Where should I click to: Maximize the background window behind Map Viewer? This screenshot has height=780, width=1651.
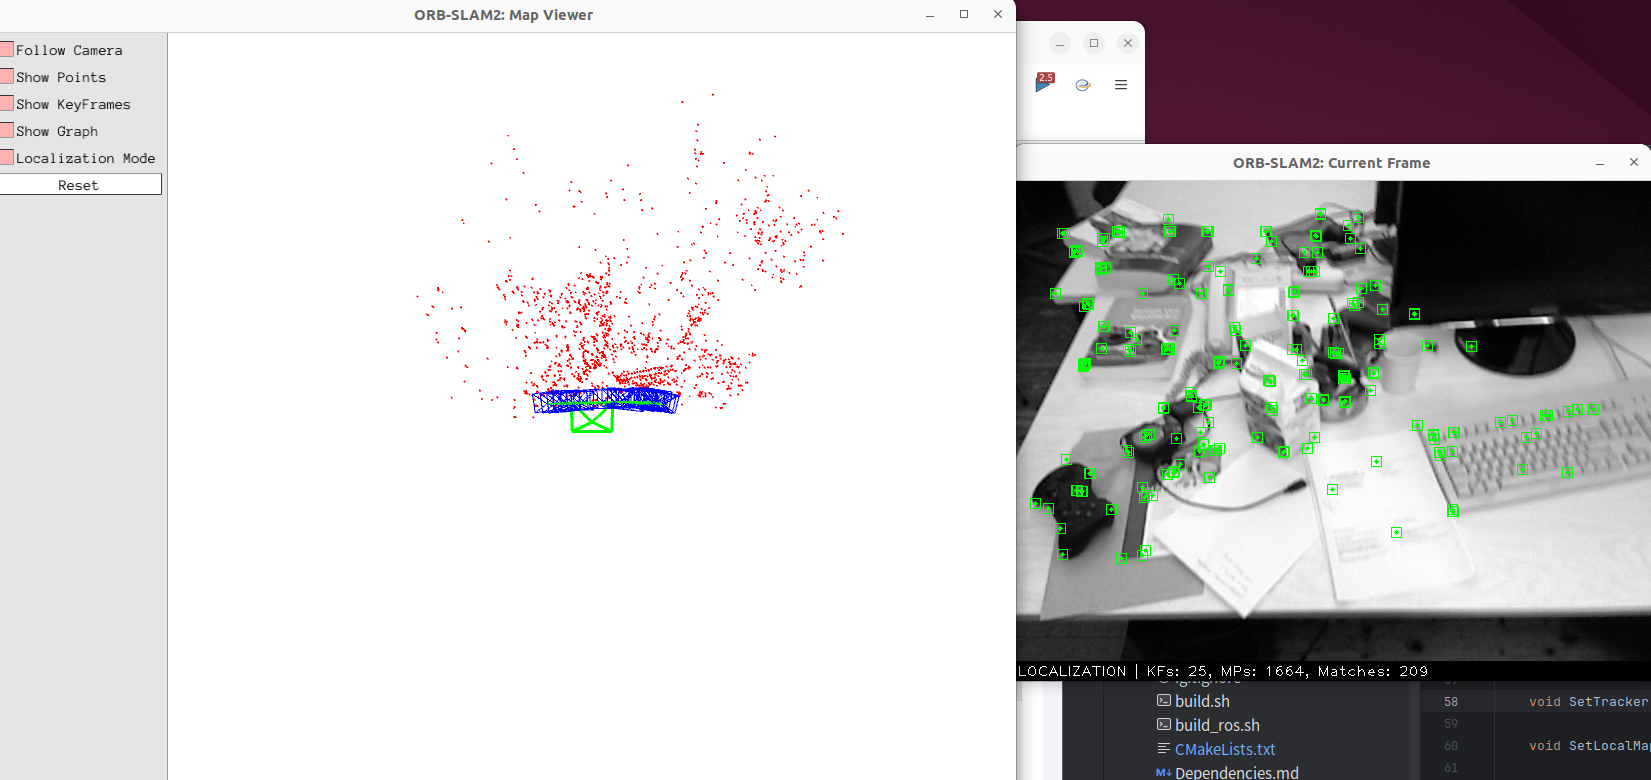click(1094, 43)
